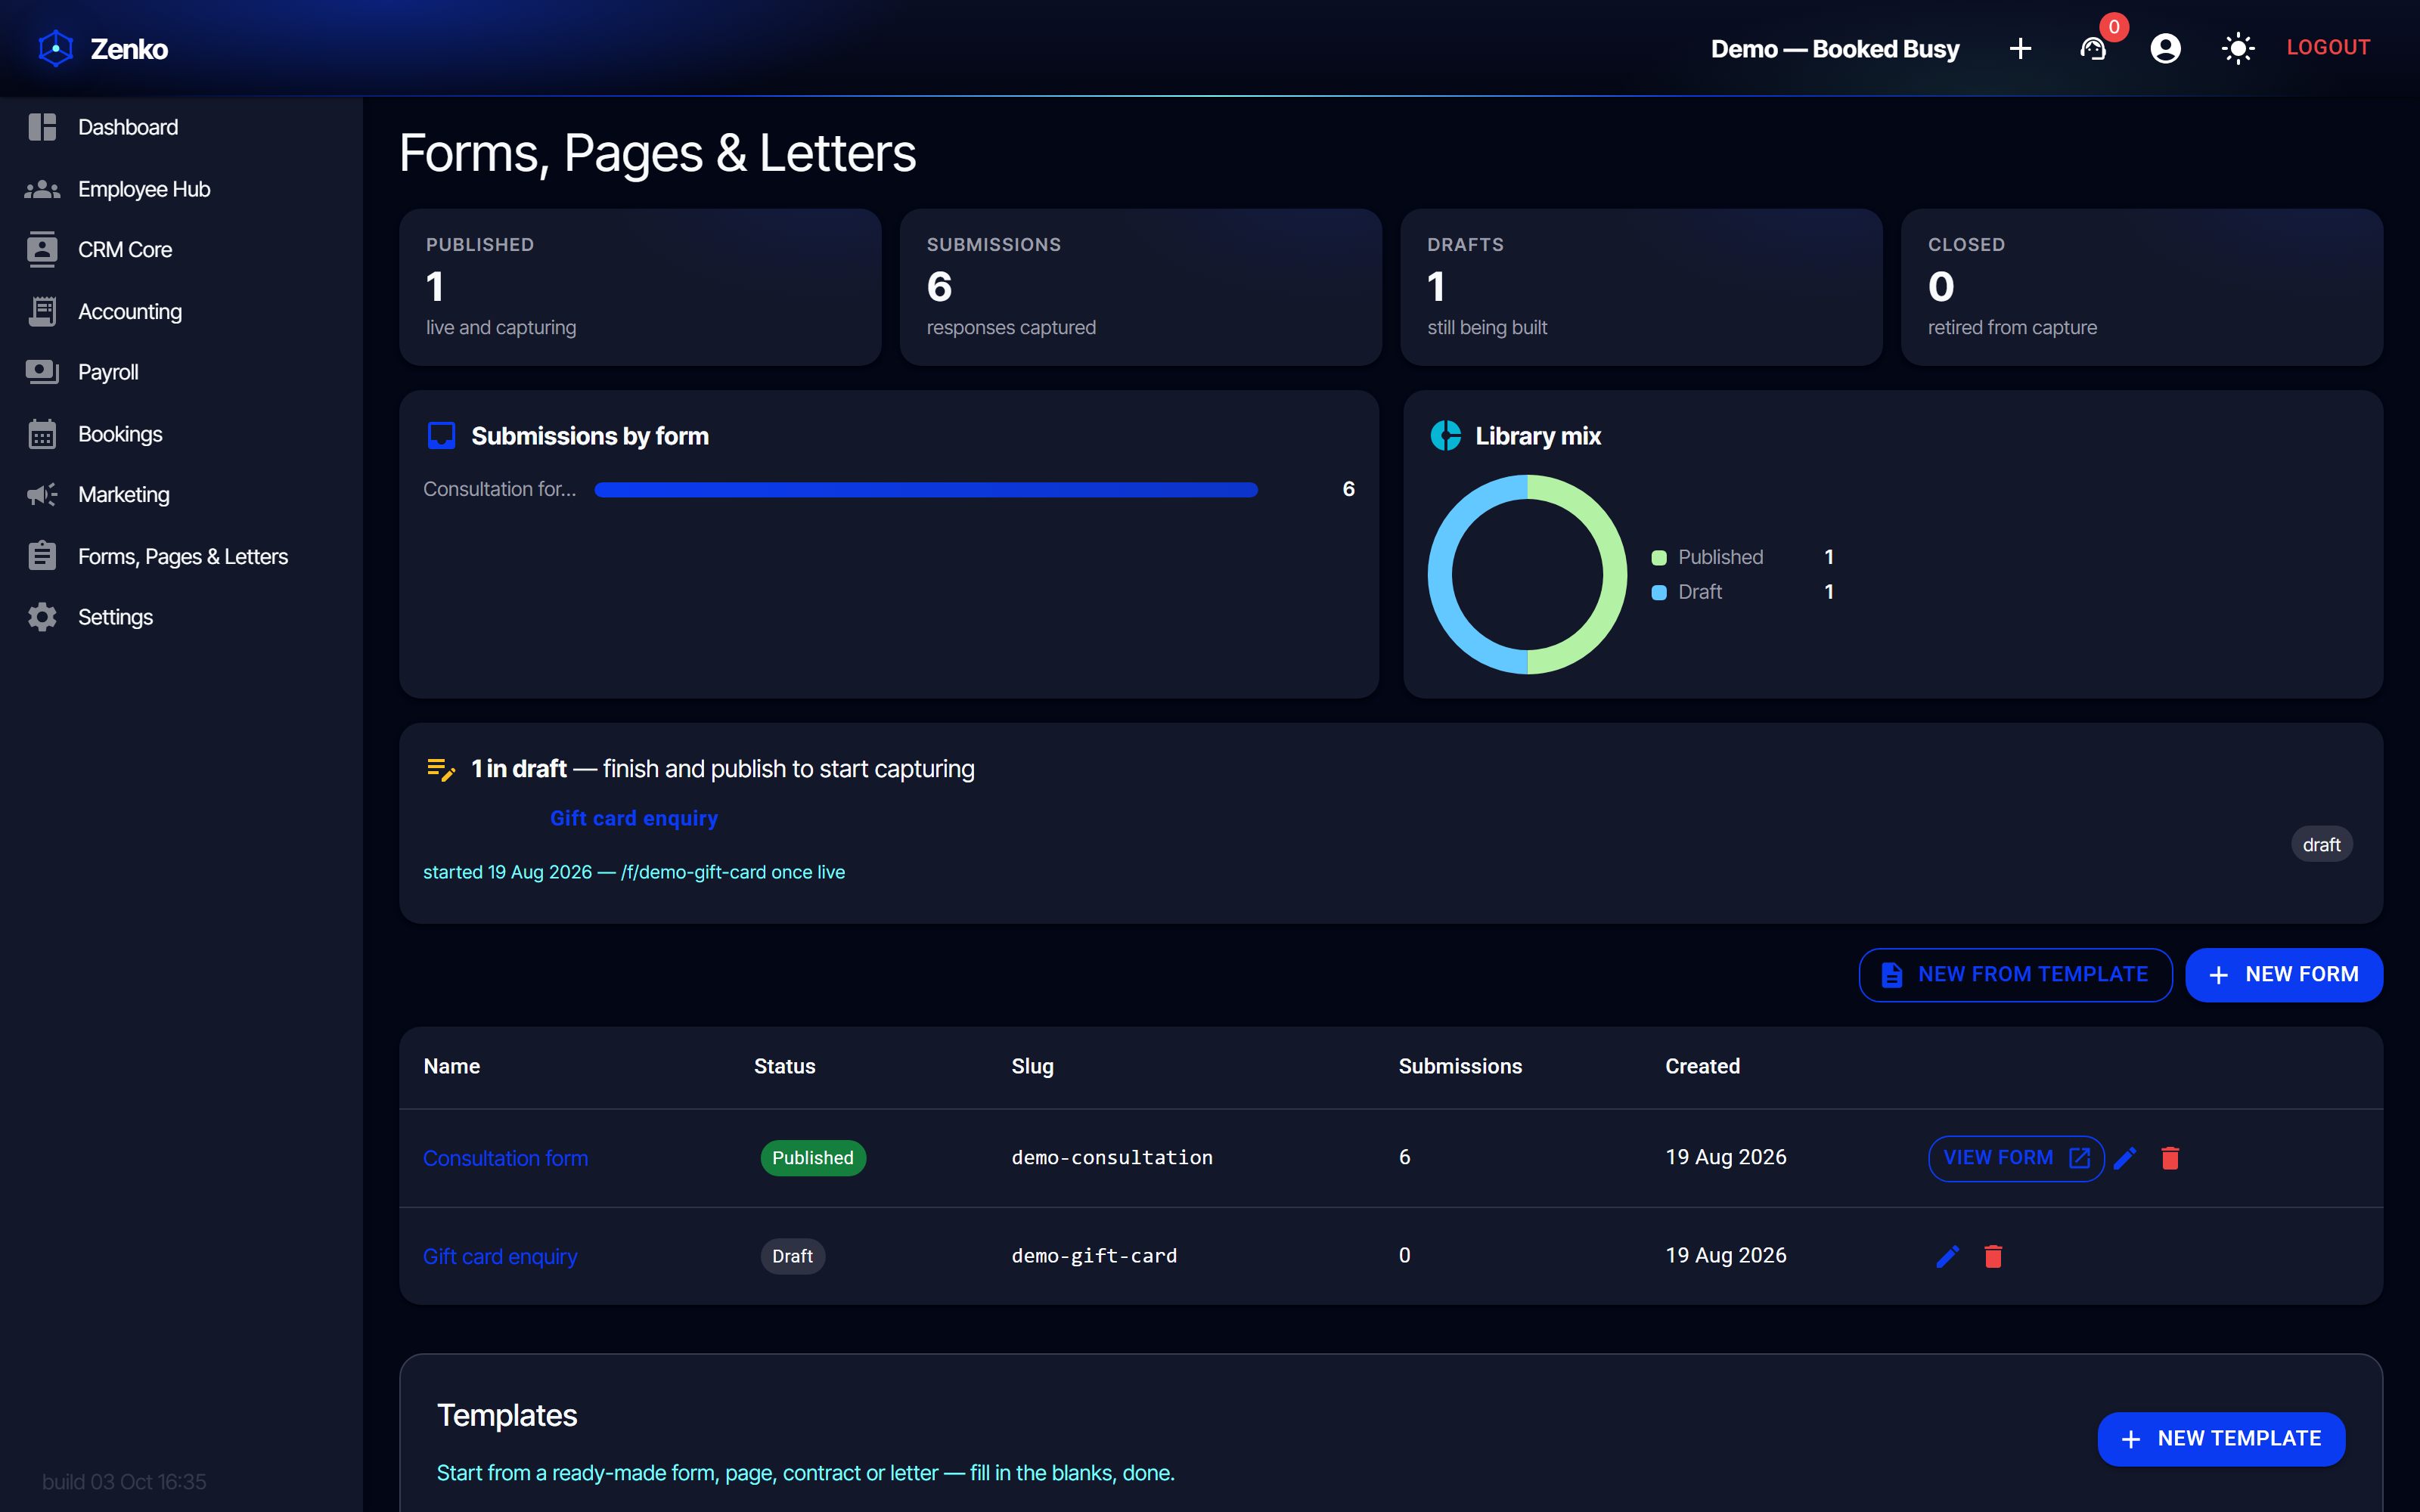Click the Employee Hub people icon

pyautogui.click(x=42, y=189)
